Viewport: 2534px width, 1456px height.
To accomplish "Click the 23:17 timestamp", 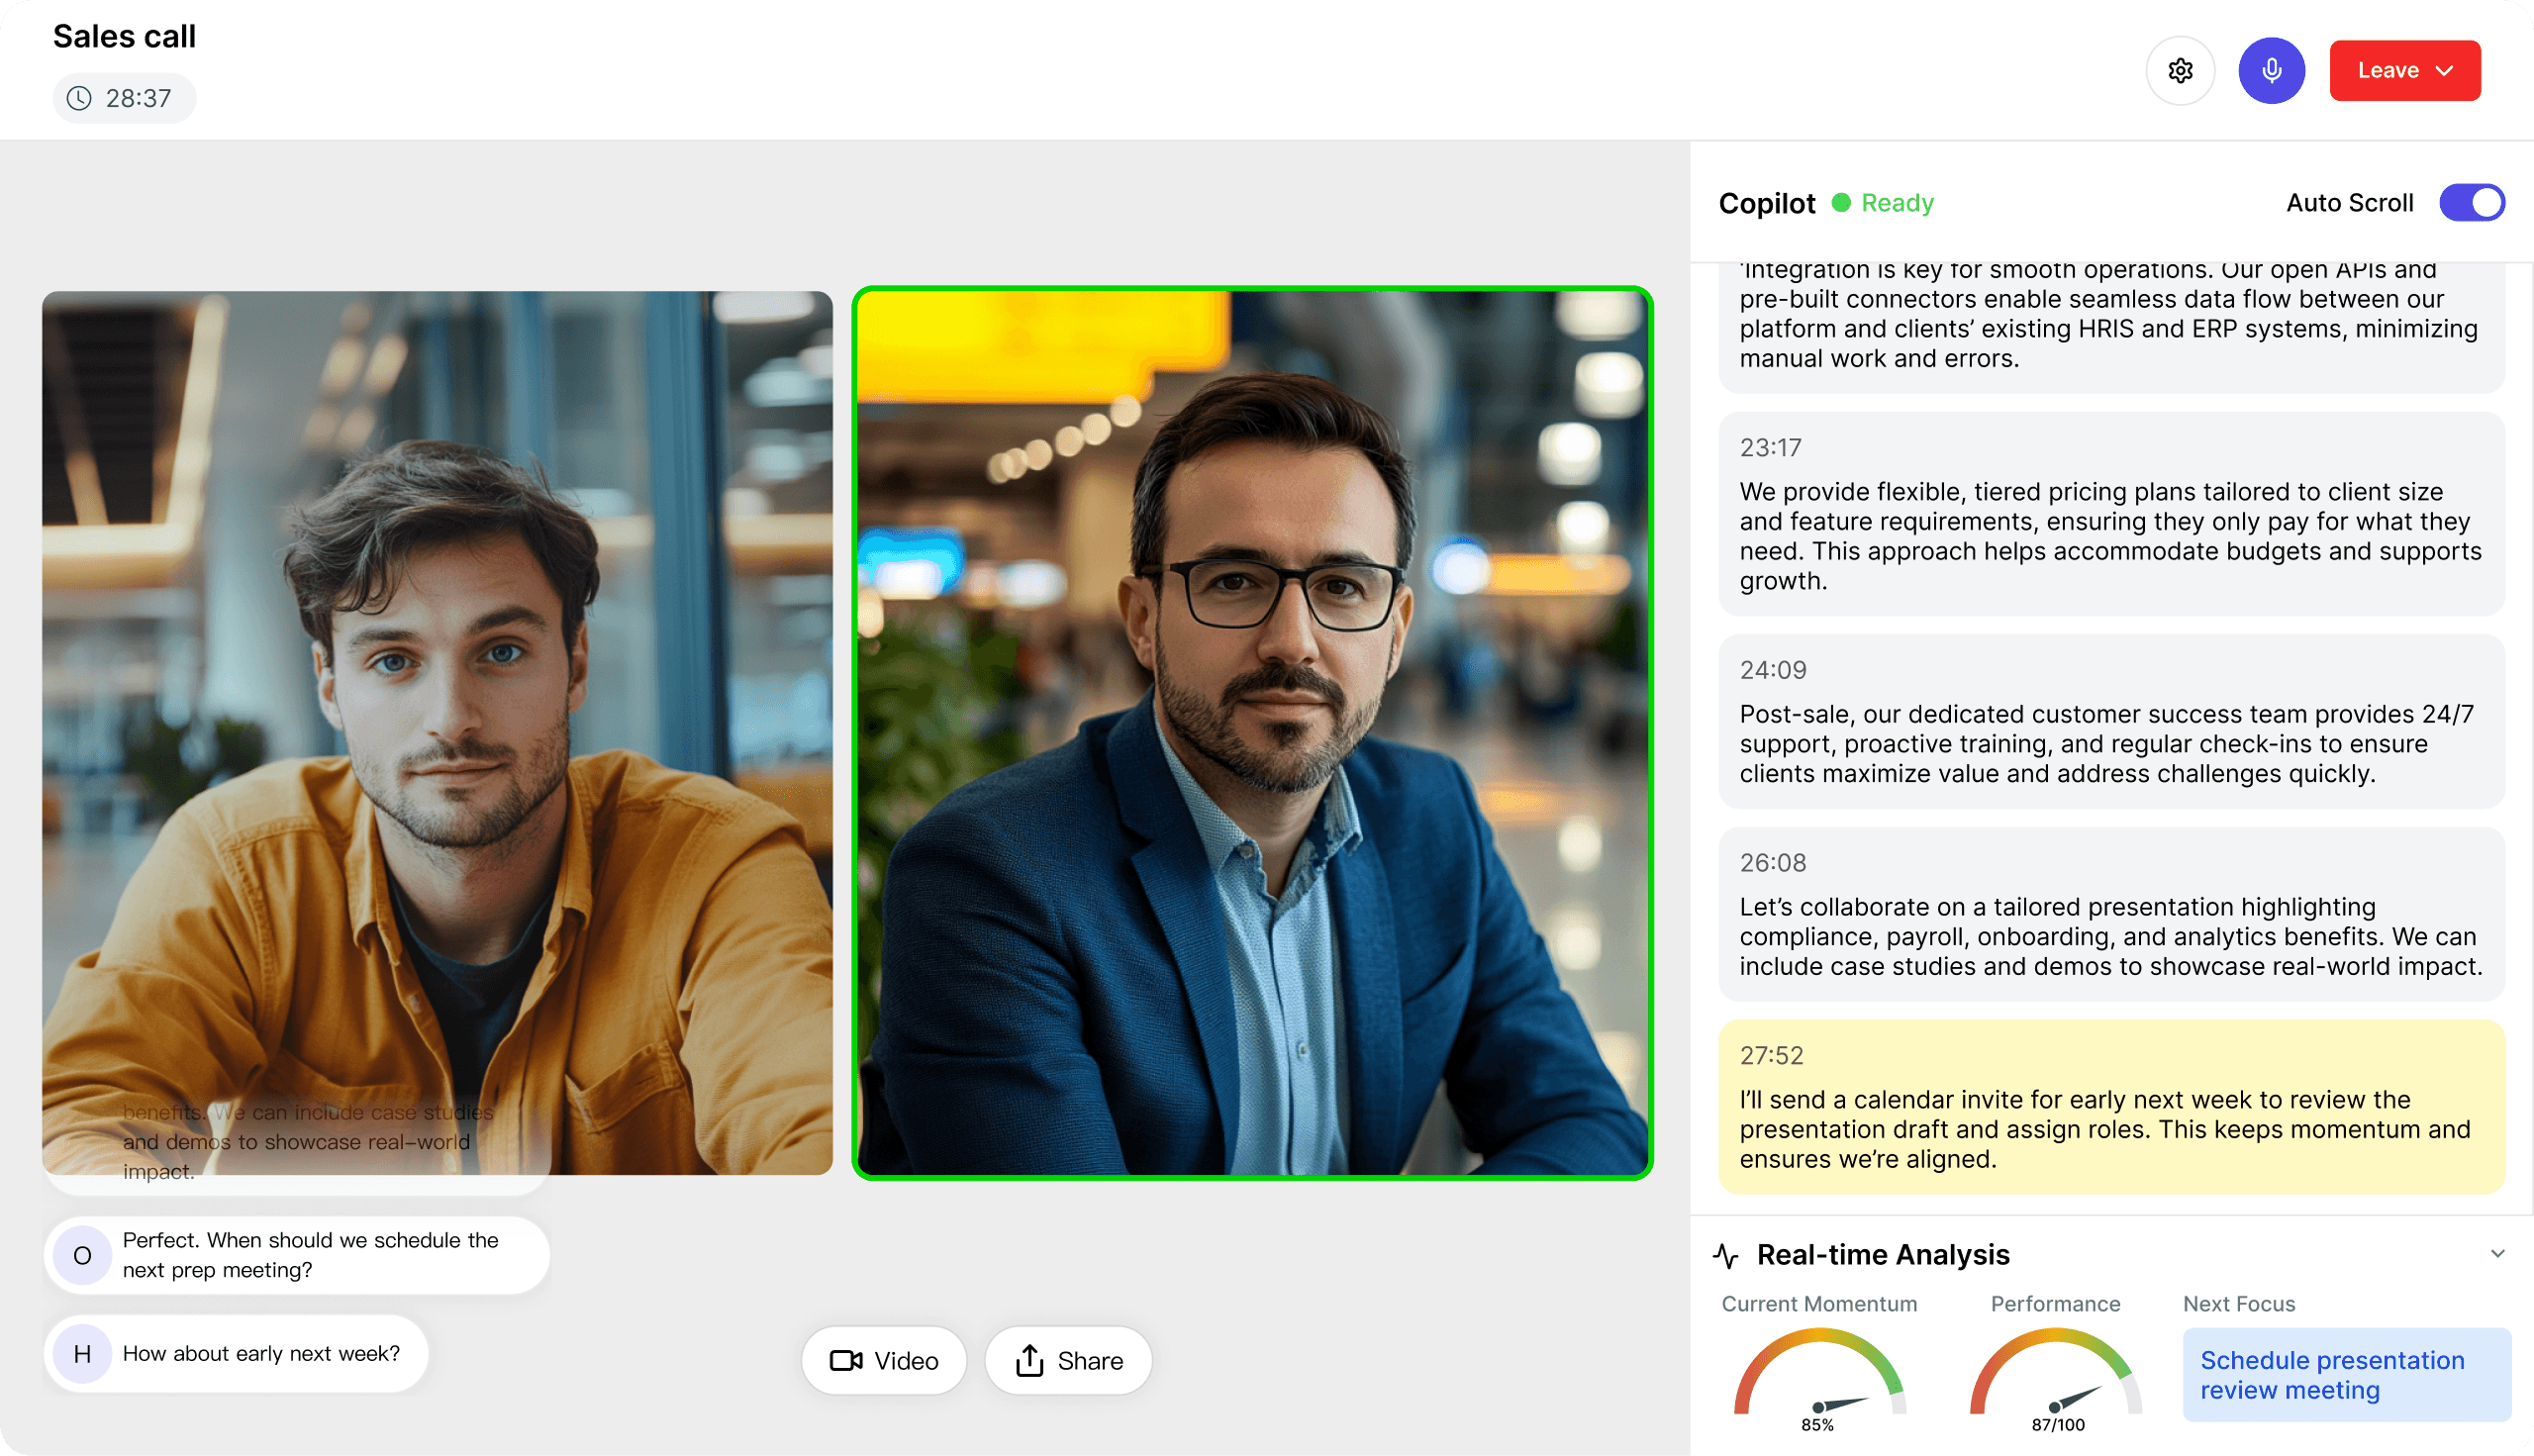I will (1770, 448).
